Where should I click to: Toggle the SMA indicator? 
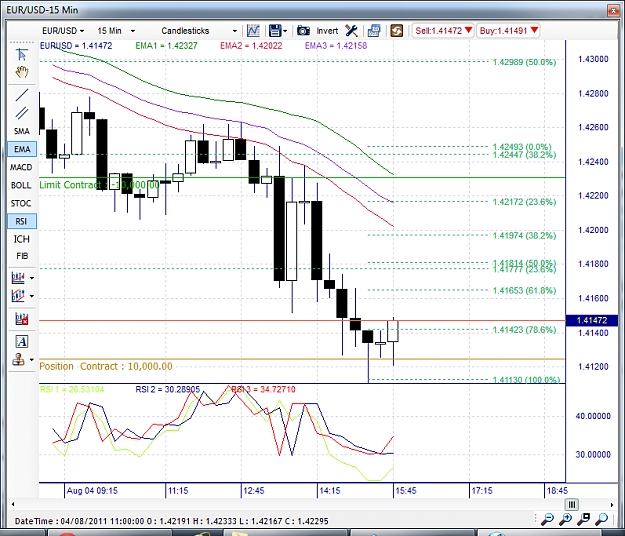coord(22,131)
